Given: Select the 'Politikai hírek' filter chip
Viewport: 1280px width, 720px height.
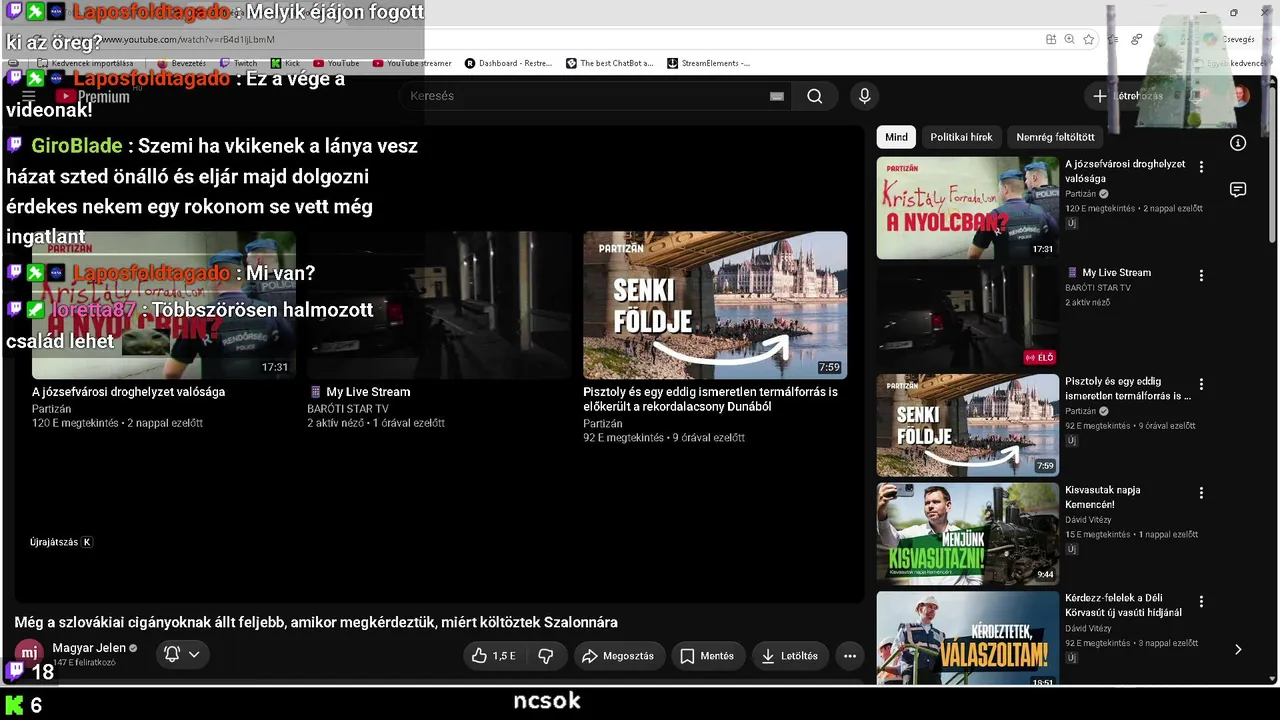Looking at the screenshot, I should point(961,137).
